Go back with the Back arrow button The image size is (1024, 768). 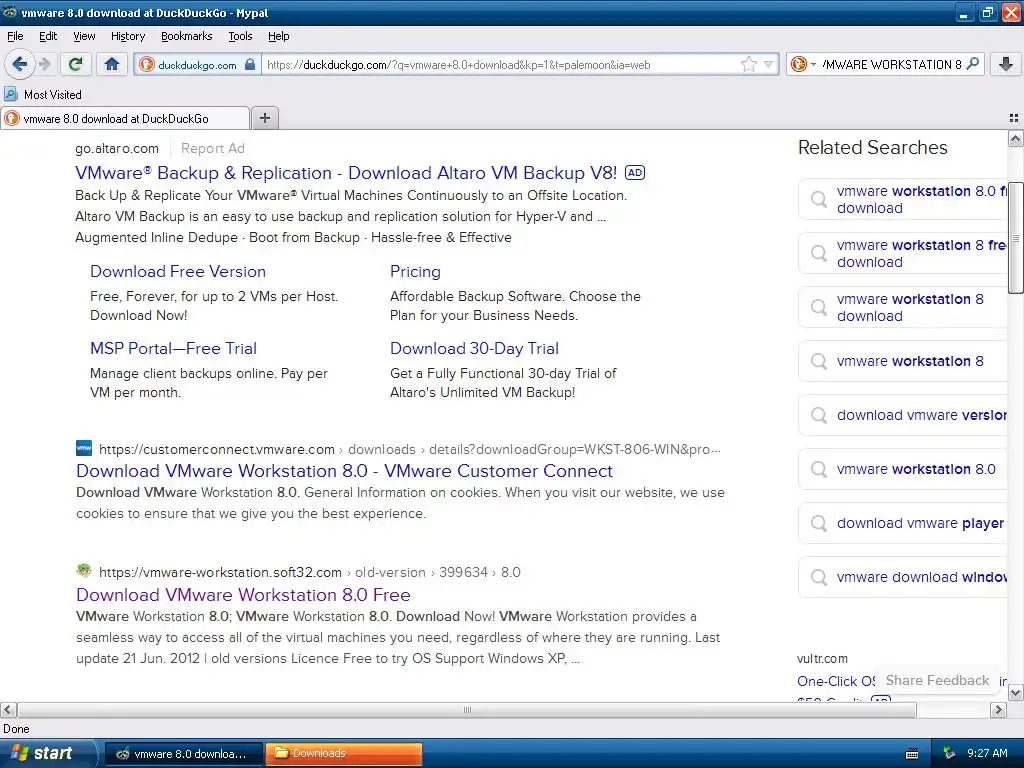20,64
